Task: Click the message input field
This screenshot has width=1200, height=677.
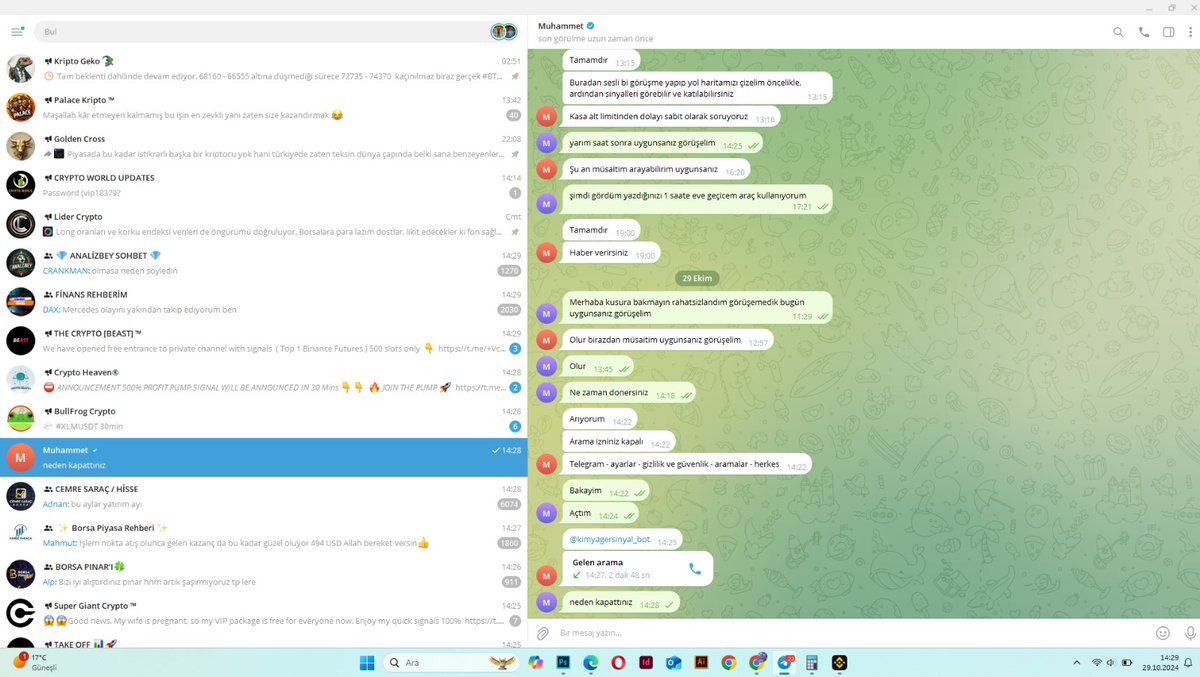Action: [850, 633]
